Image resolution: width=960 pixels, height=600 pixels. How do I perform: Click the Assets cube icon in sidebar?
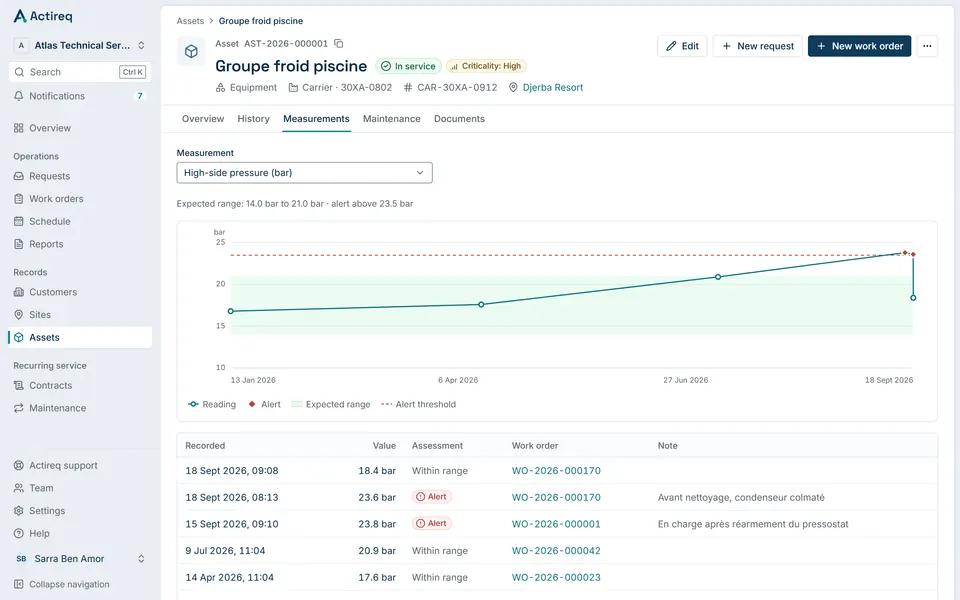point(19,337)
